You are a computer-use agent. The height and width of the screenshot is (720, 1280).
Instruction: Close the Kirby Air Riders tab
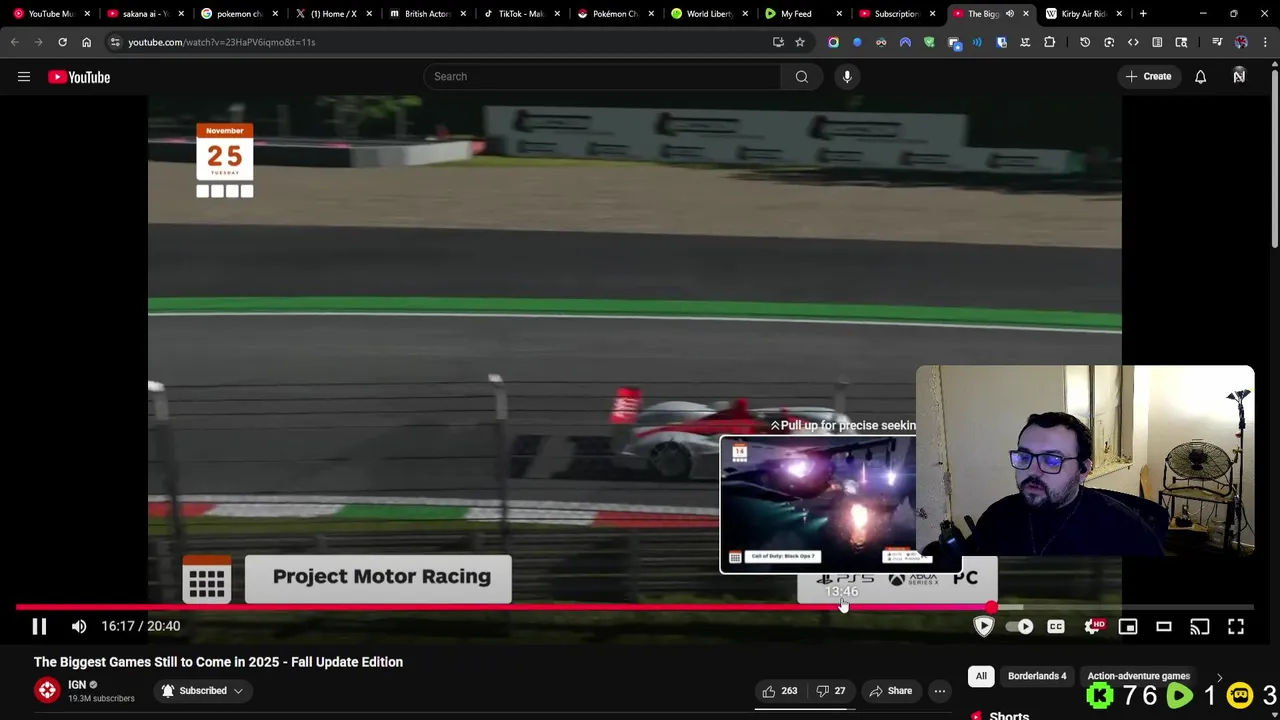click(1119, 14)
